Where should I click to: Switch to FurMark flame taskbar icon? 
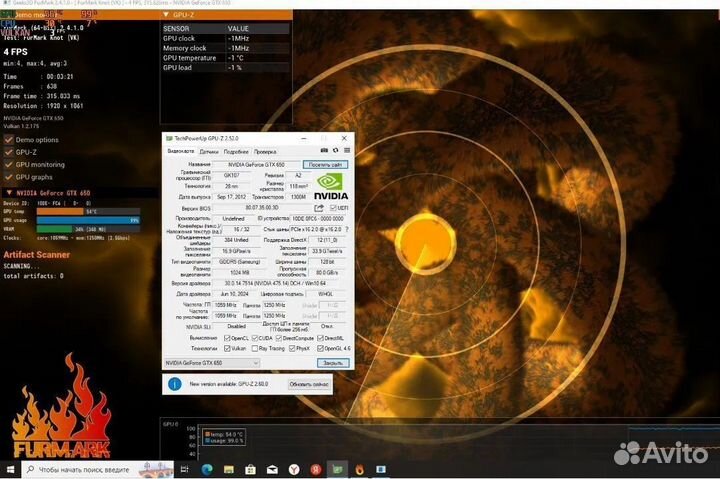pyautogui.click(x=360, y=469)
